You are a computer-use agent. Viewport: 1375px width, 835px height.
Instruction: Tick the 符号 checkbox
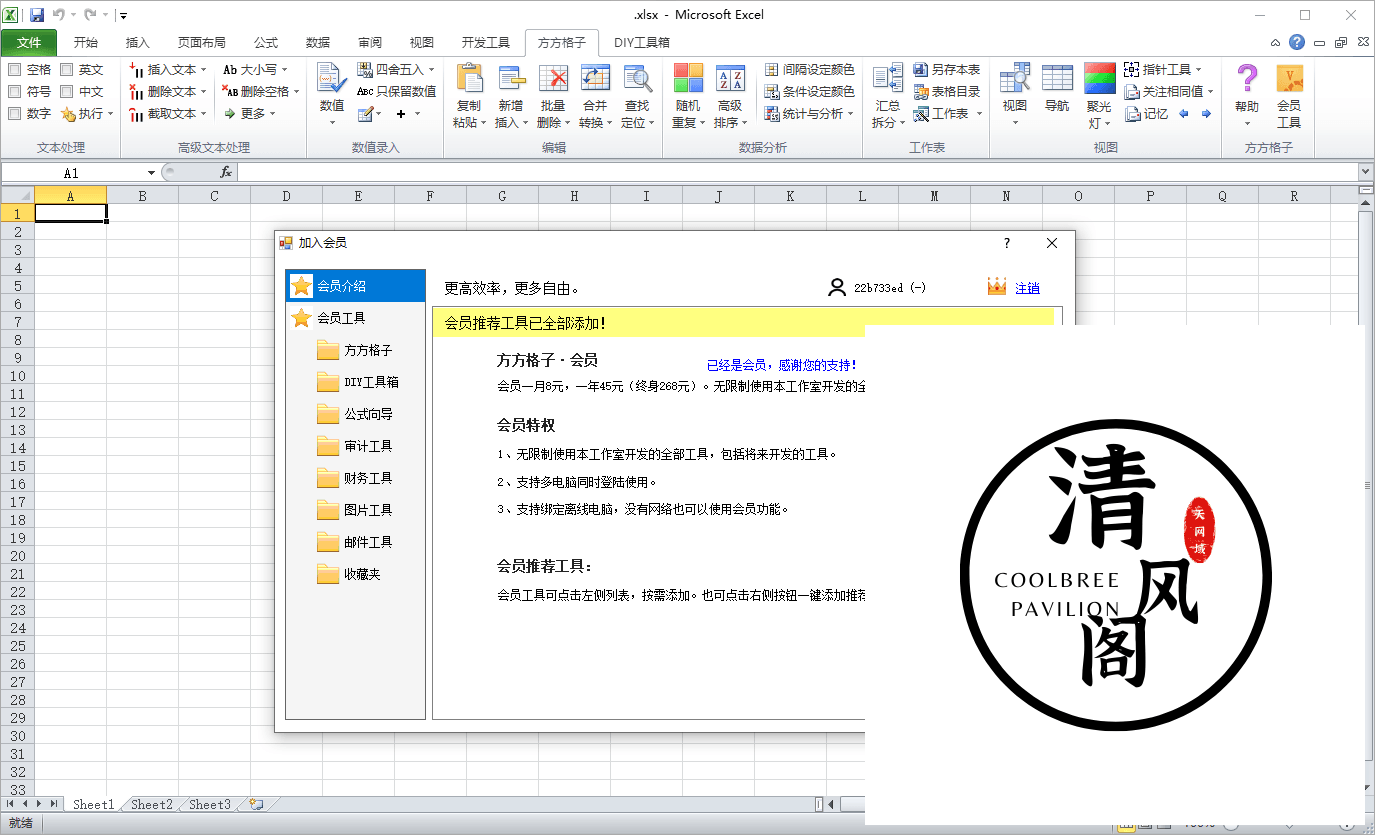tap(14, 91)
